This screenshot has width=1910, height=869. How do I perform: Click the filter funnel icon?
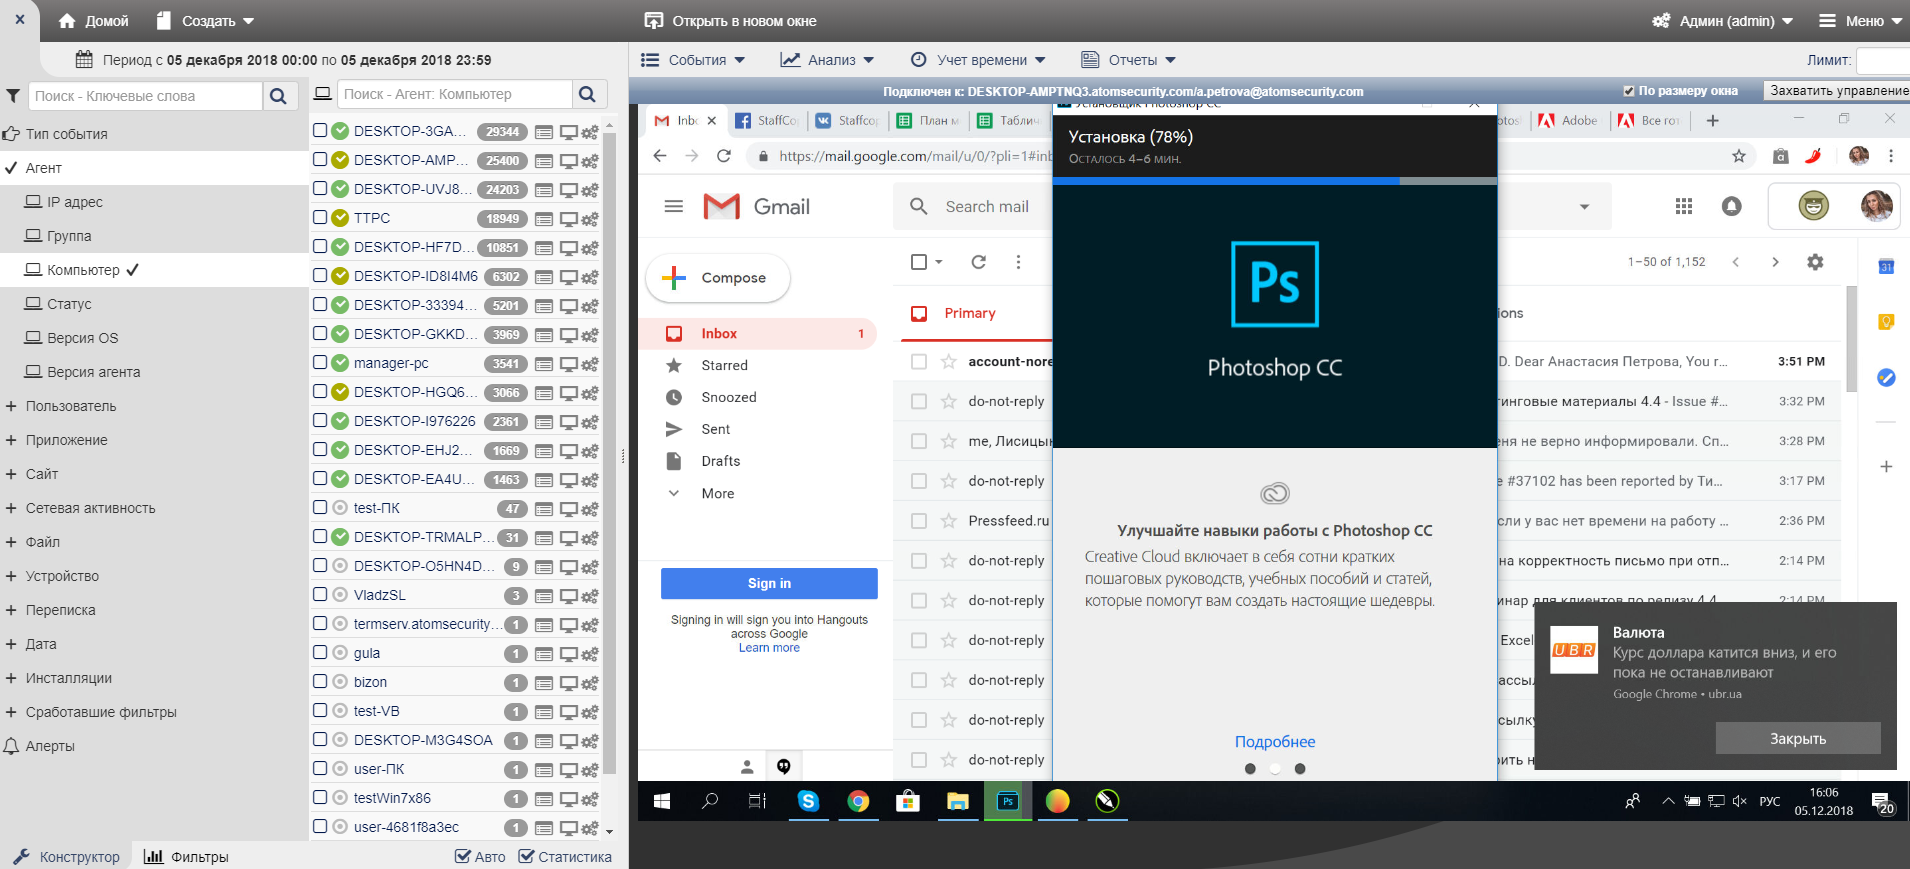point(13,96)
